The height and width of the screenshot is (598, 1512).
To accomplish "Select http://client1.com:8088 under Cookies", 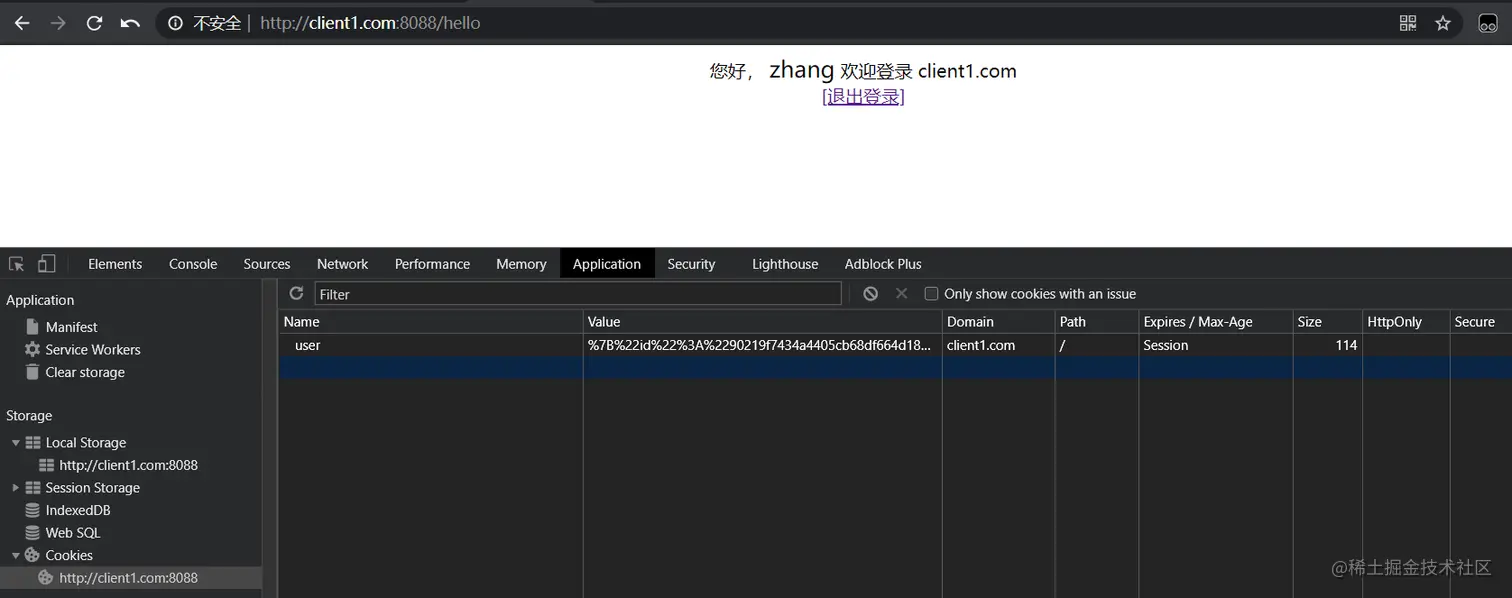I will coord(128,578).
